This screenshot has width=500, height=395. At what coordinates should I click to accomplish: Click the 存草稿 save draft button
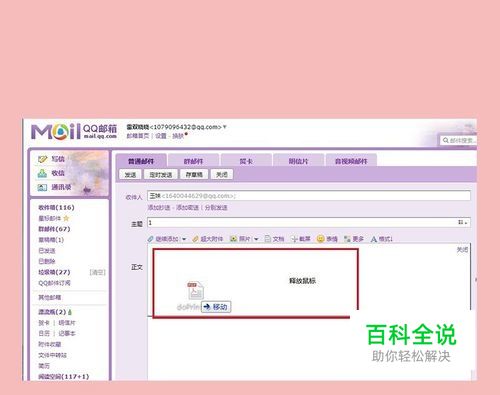tap(194, 174)
